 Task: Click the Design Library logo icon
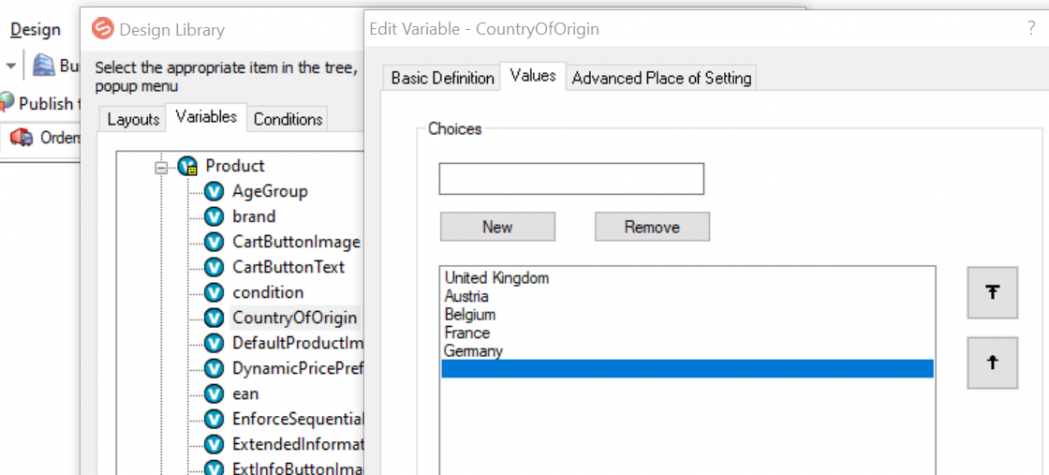pos(102,29)
